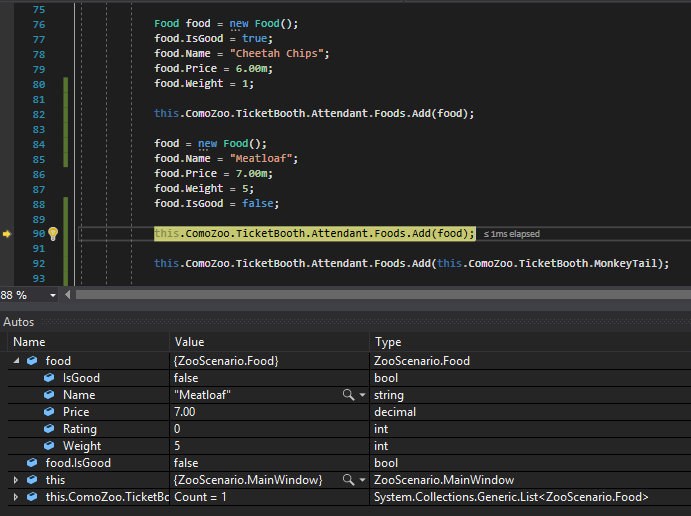Expand the this.ComoZoo.TicketBooth row
Viewport: 691px width, 516px height.
coord(16,497)
